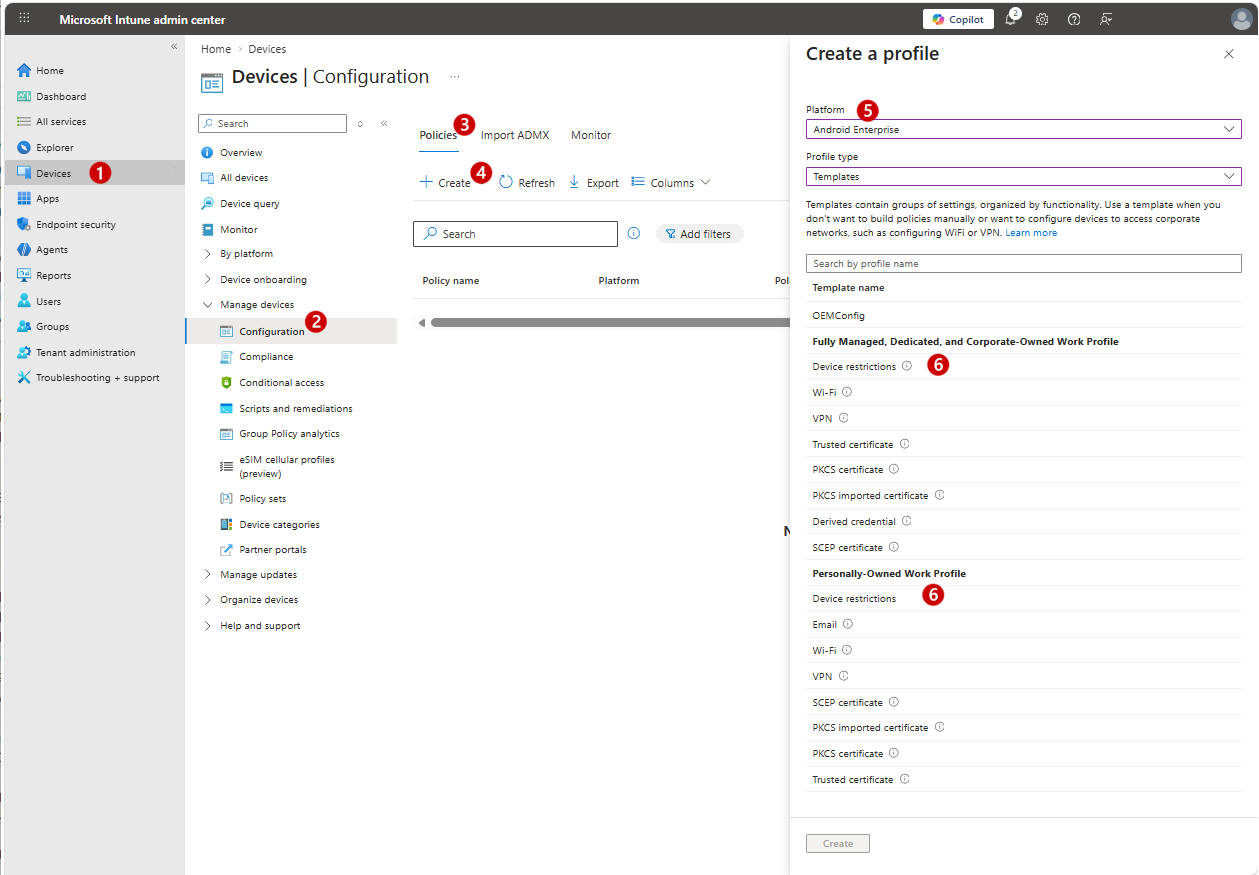Open the Platform dropdown (Android Enterprise)
1259x875 pixels.
[1024, 130]
